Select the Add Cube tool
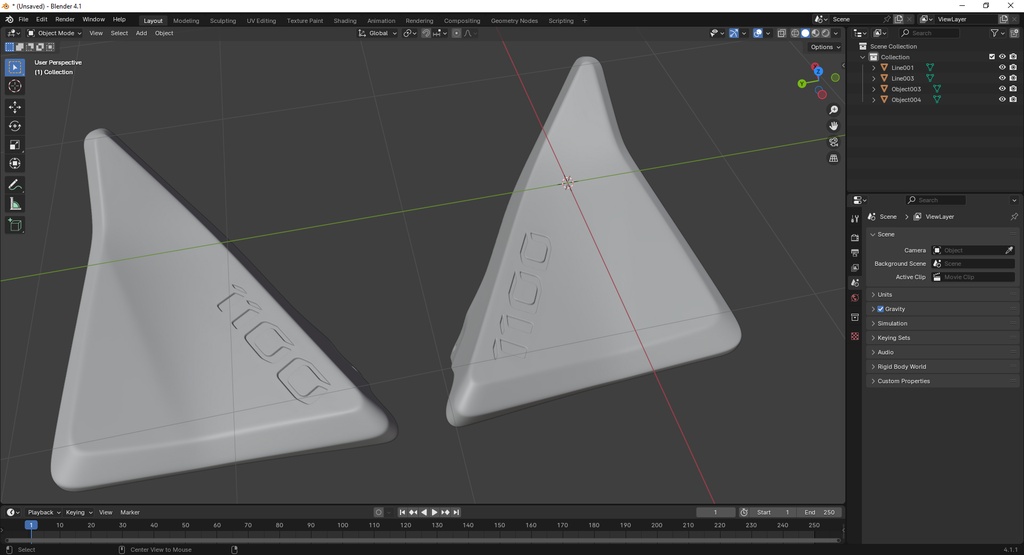 14,225
